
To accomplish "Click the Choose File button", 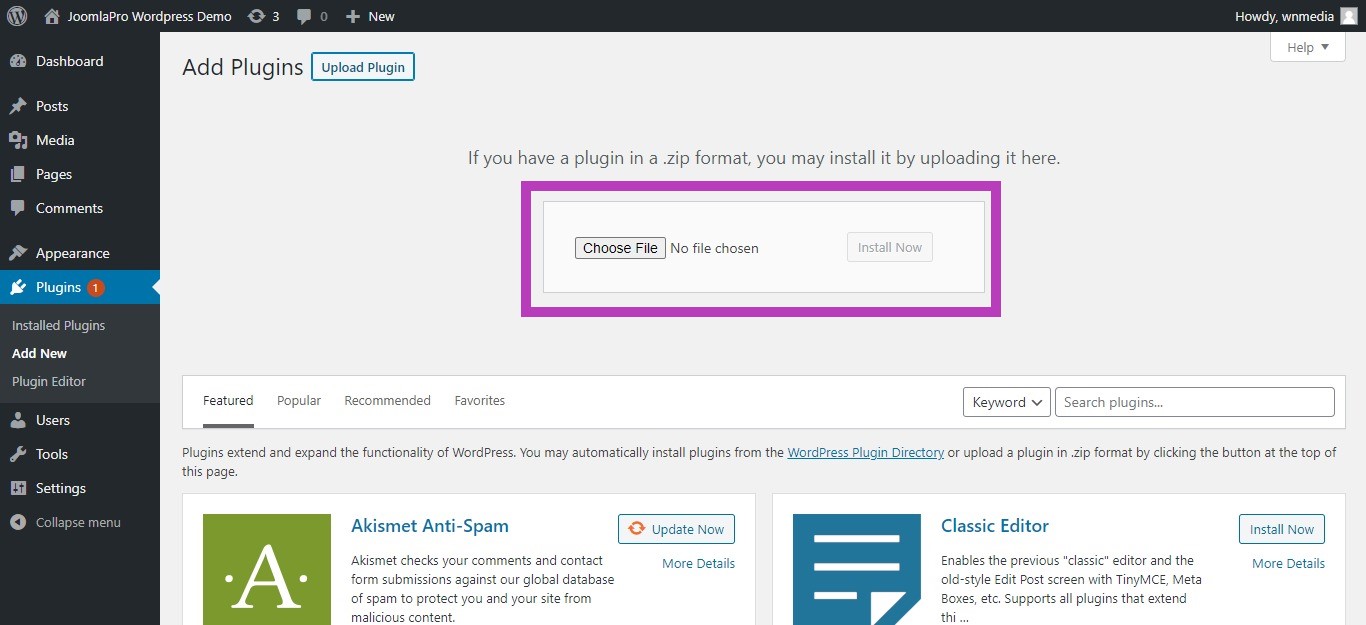I will (x=620, y=248).
